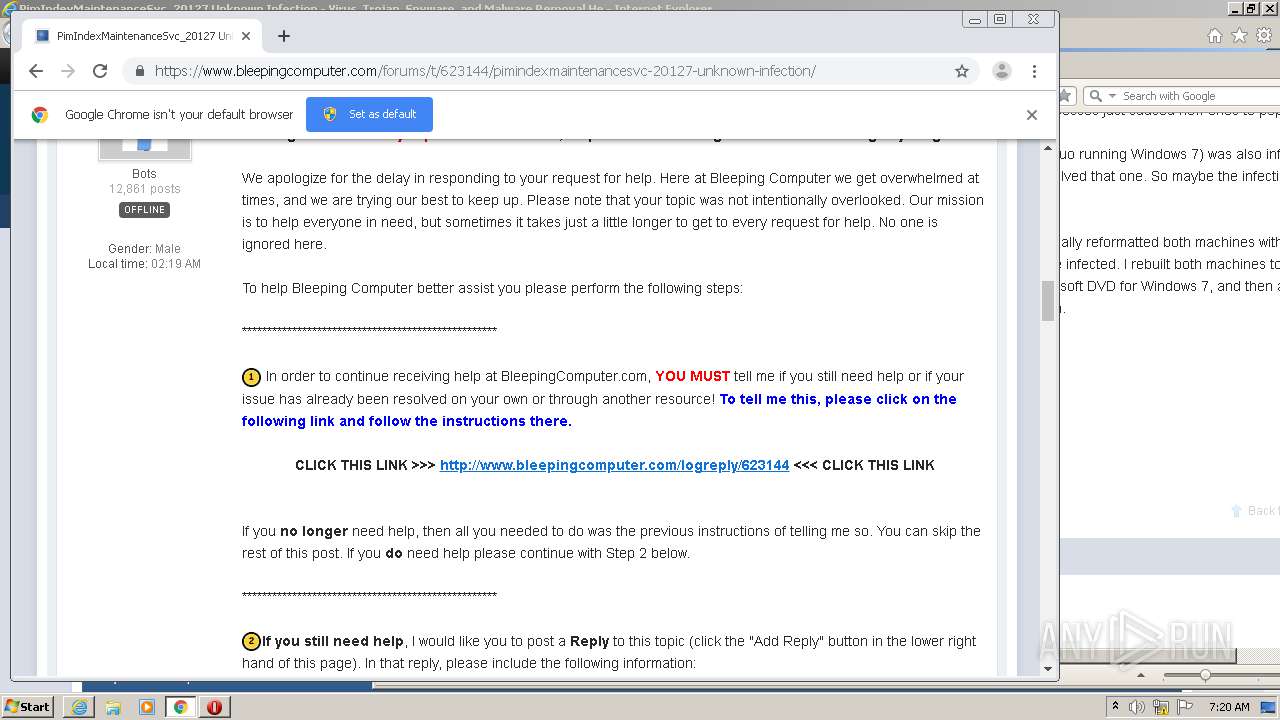Click Home icon in Internet Explorer window
Image resolution: width=1280 pixels, height=720 pixels.
point(1214,35)
